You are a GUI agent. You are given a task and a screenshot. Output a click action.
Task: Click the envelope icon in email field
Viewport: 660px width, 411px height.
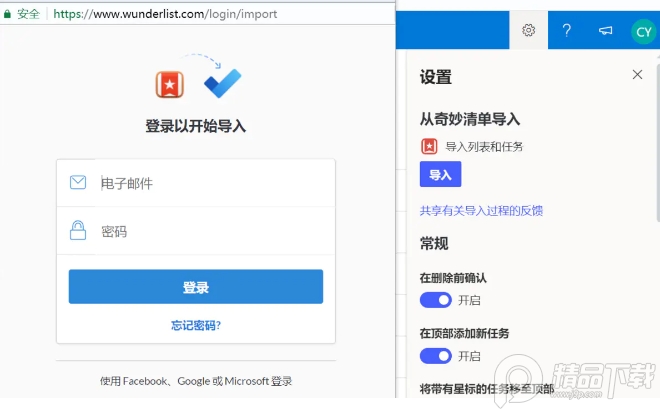pyautogui.click(x=78, y=182)
